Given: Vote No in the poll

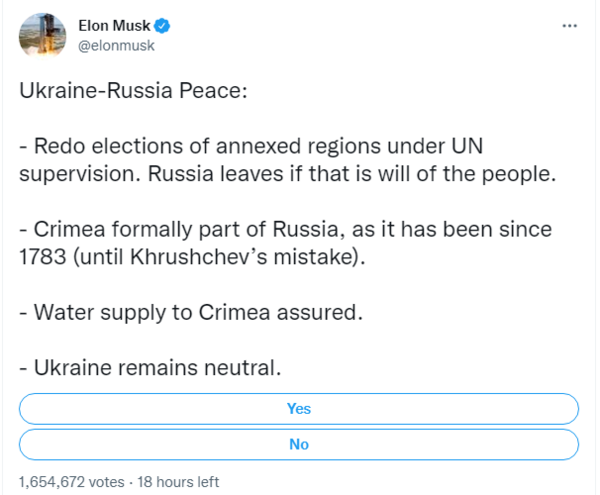Looking at the screenshot, I should pyautogui.click(x=299, y=444).
